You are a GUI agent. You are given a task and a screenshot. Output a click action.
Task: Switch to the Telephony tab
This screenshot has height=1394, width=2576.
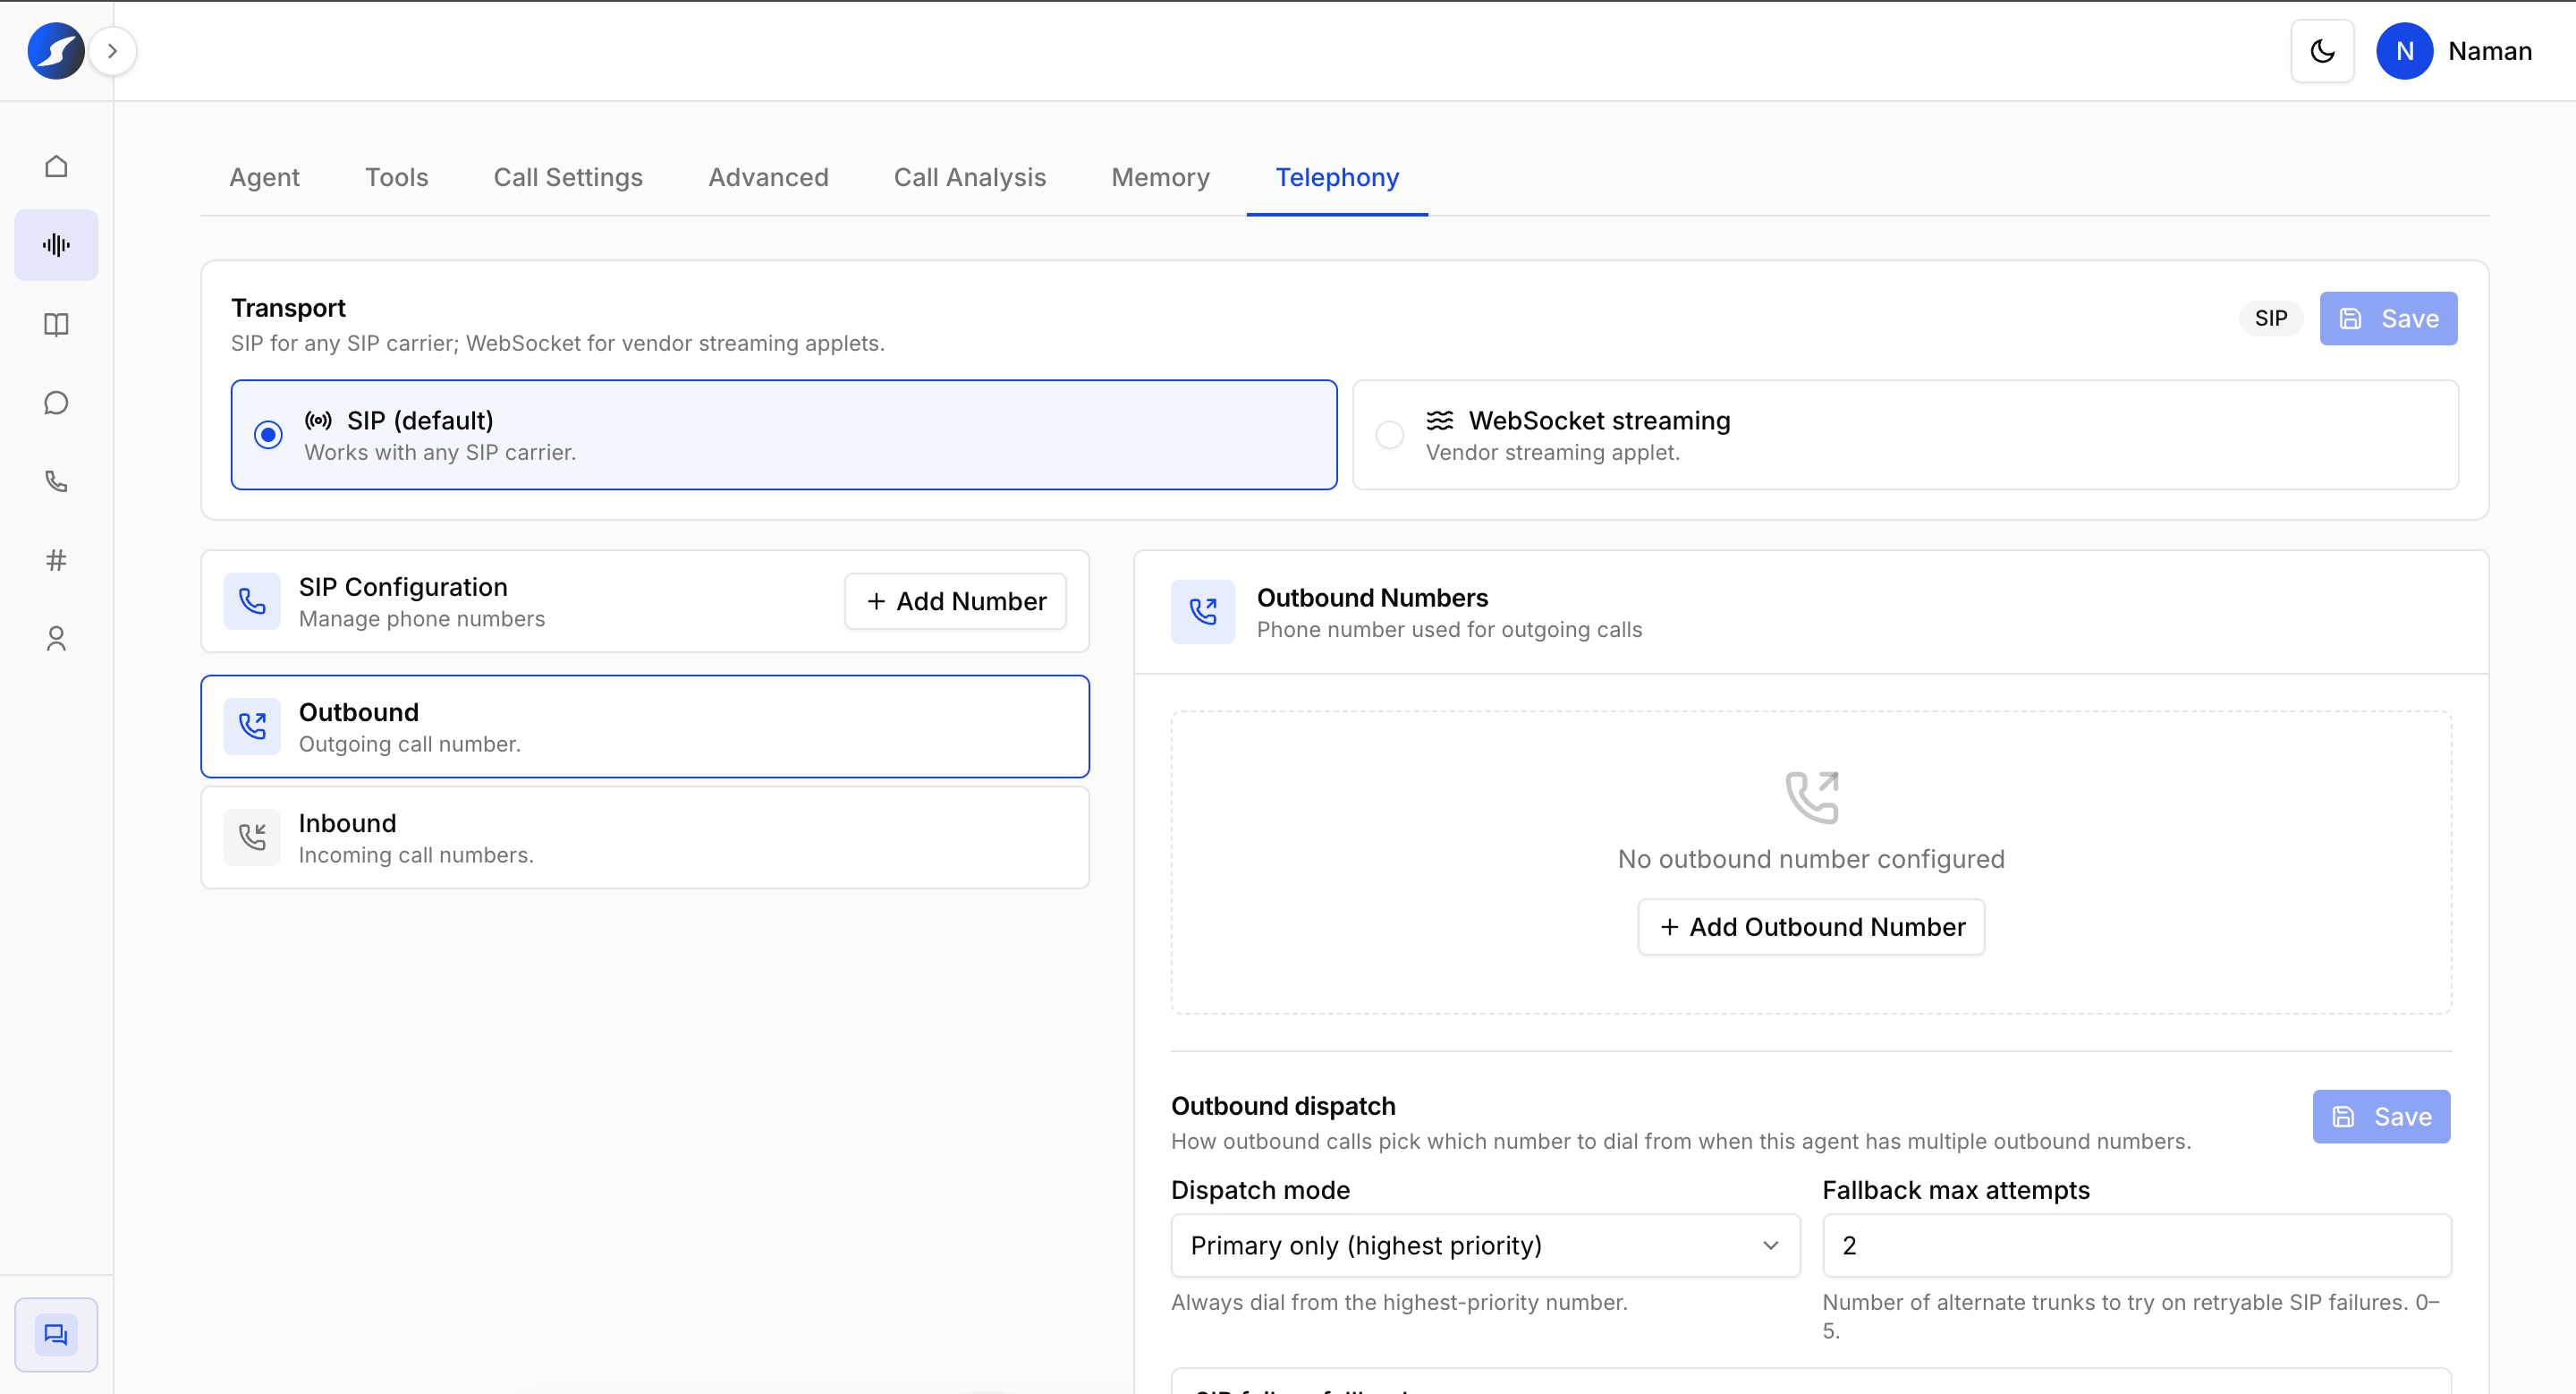[1337, 178]
